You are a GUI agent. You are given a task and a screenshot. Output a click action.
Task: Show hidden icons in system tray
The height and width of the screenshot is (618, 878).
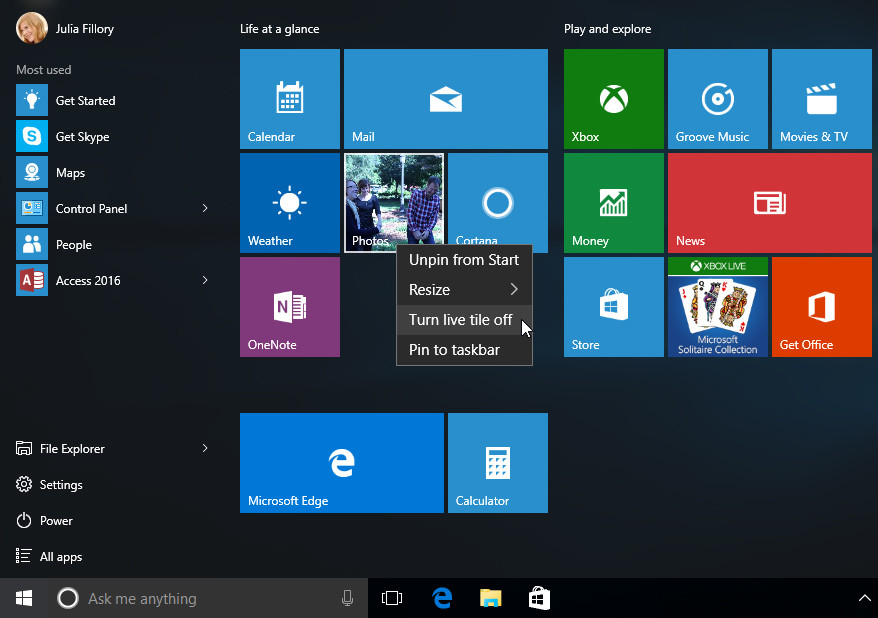865,598
